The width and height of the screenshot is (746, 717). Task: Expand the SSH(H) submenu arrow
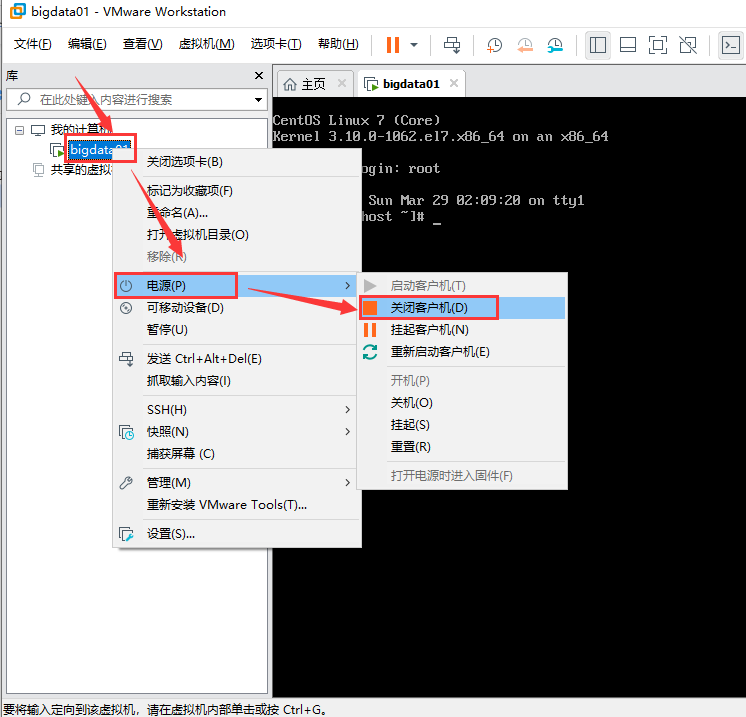coord(347,410)
